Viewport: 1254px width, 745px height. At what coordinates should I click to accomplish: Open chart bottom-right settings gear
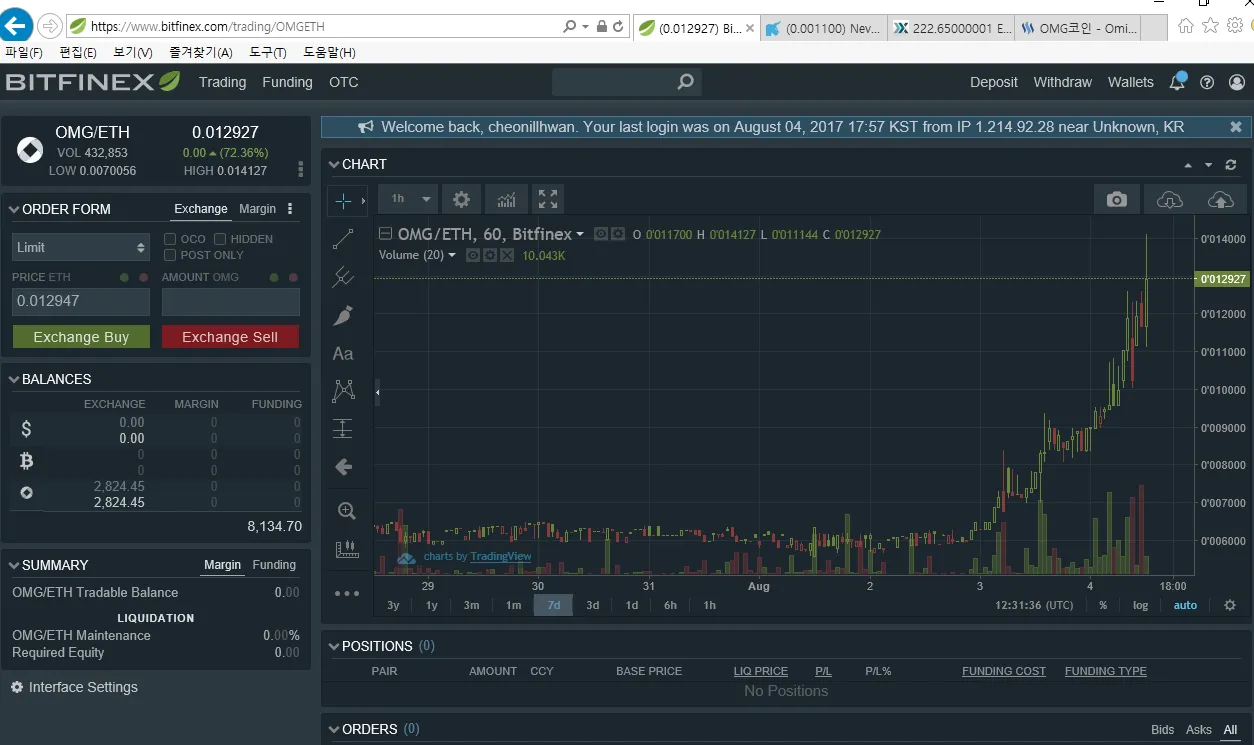[1230, 605]
